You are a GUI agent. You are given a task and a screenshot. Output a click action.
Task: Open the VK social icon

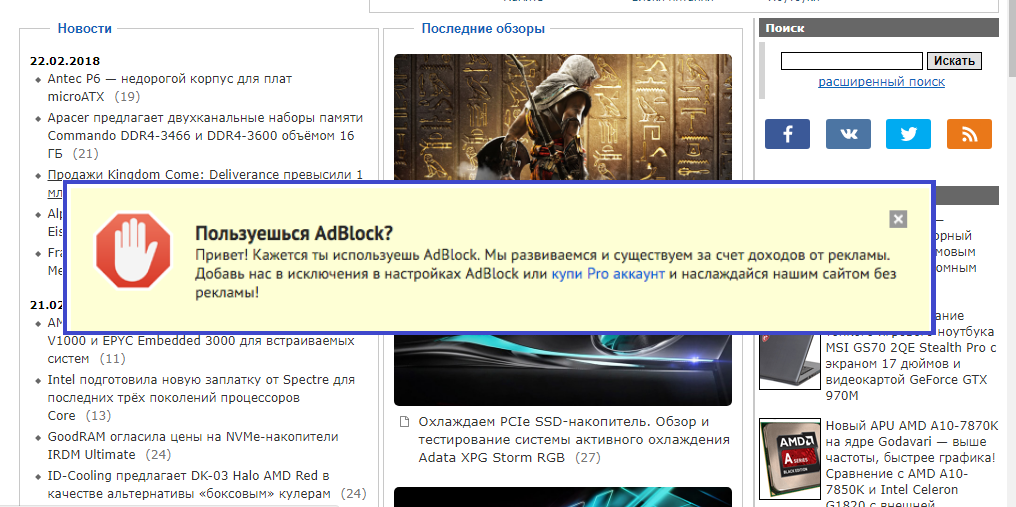point(848,134)
